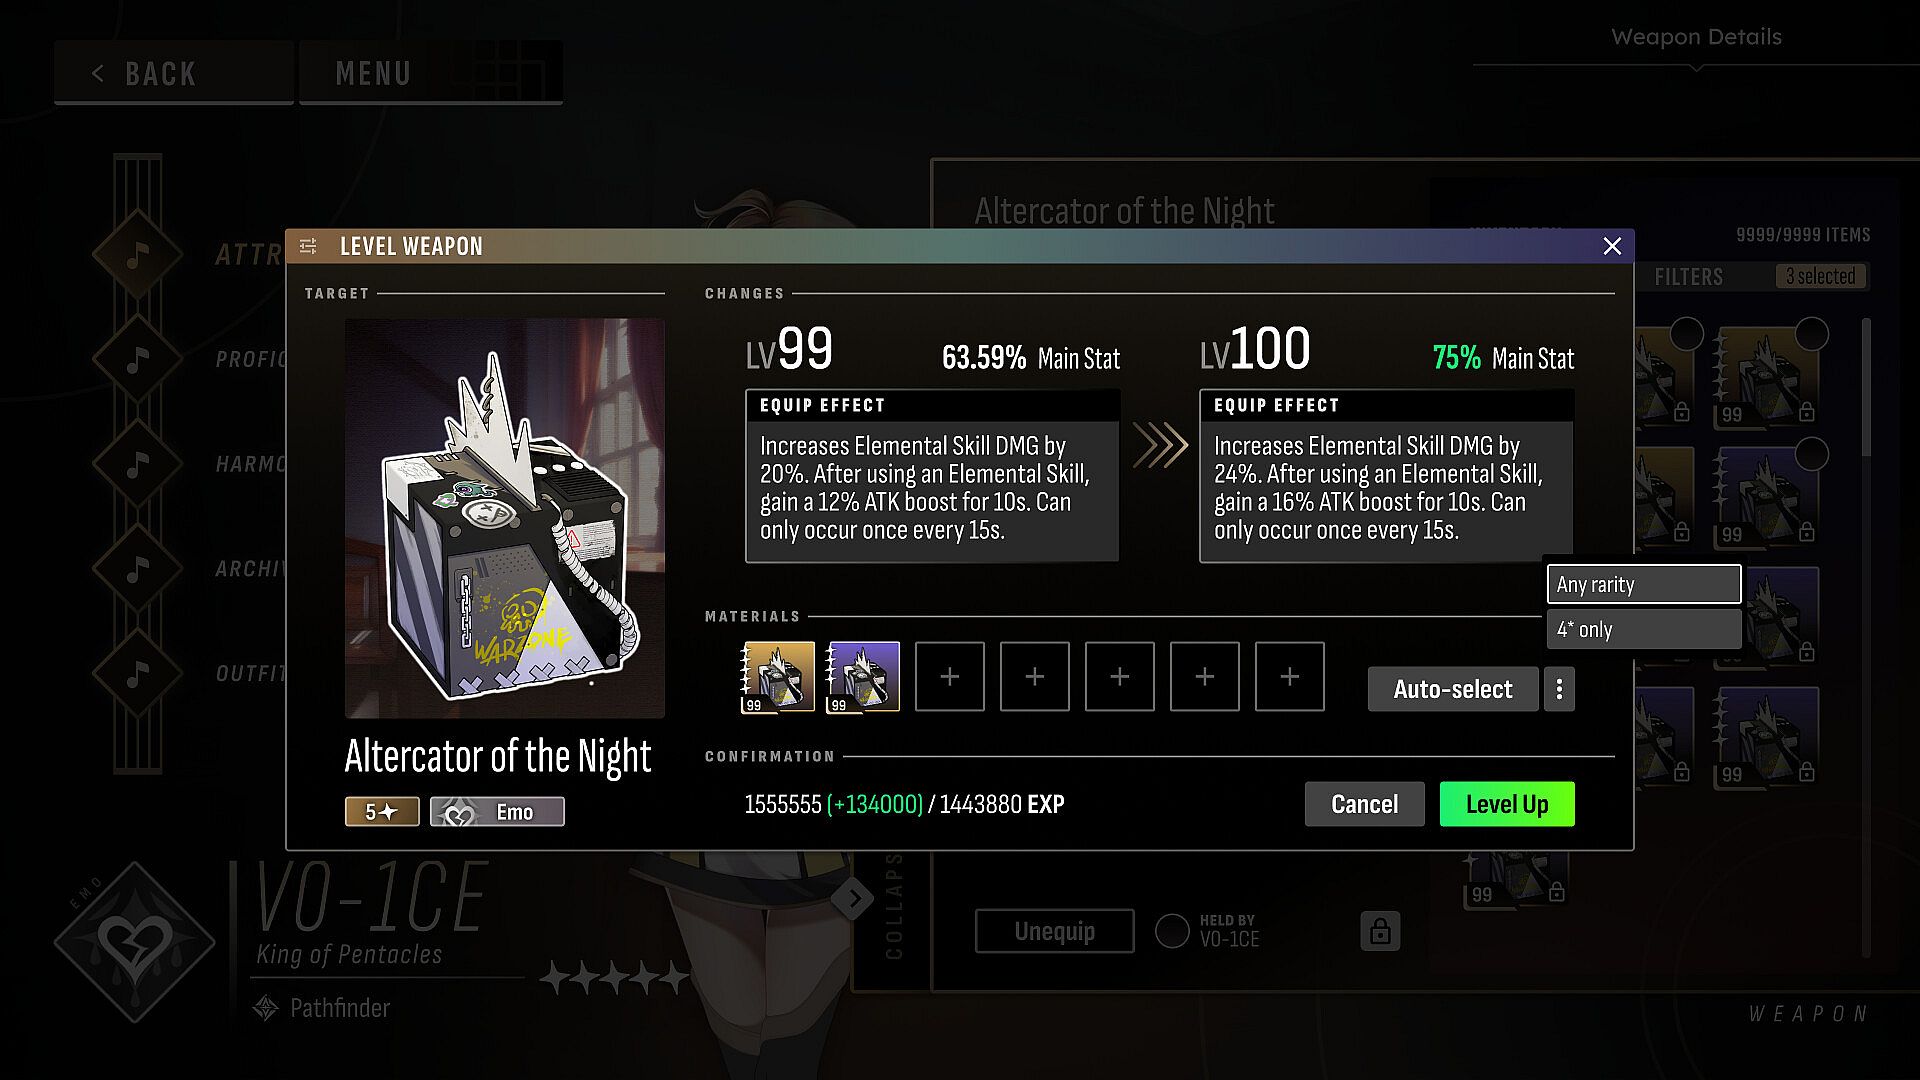Choose the Any rarity option

click(x=1644, y=584)
